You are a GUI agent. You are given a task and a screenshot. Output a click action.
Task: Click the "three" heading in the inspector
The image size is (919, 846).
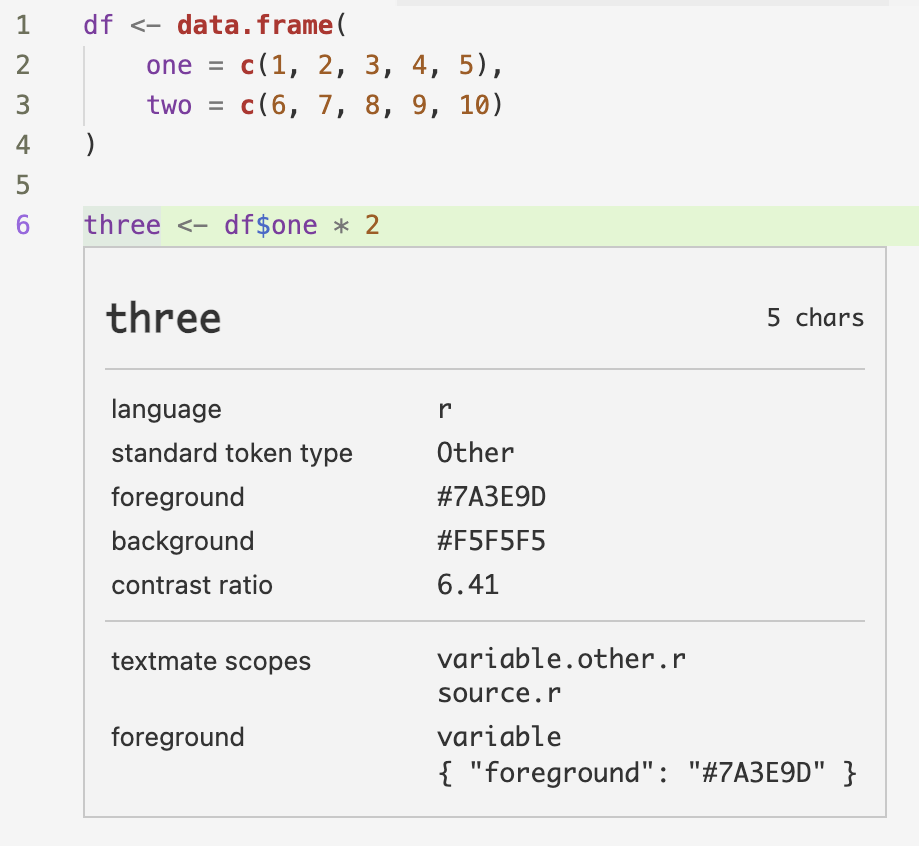point(163,317)
